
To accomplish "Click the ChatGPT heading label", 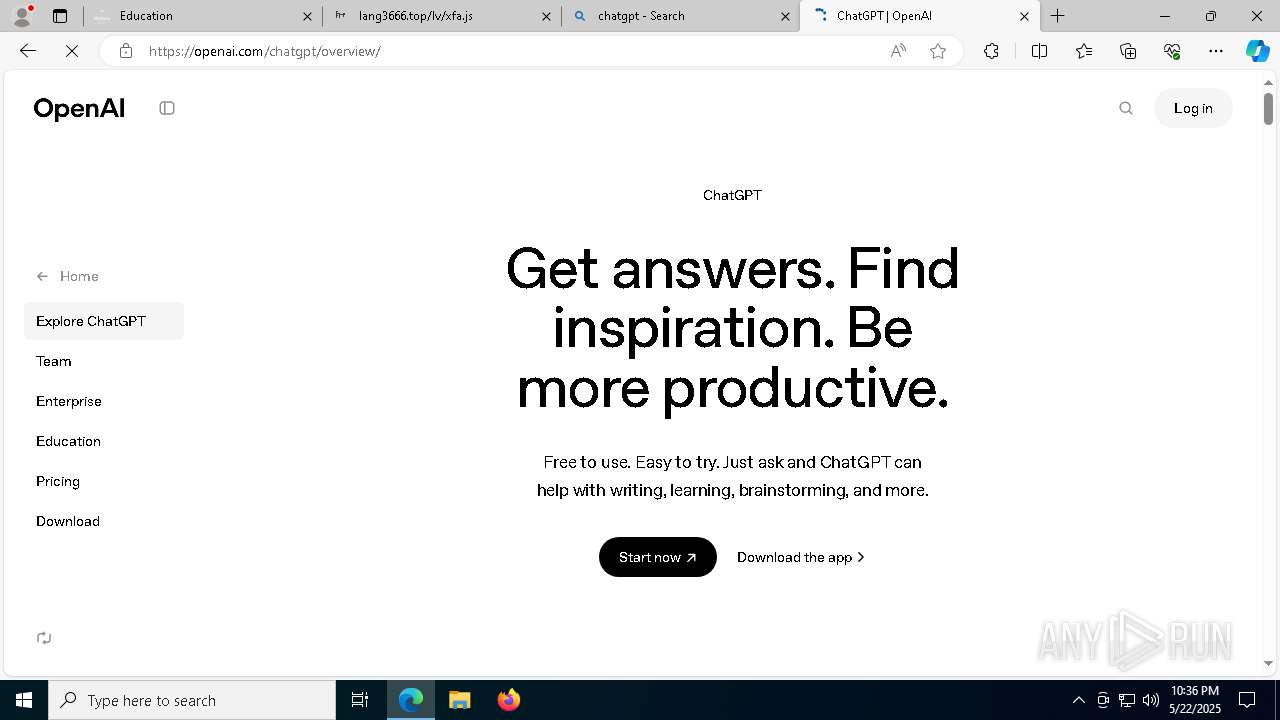I will click(x=732, y=195).
